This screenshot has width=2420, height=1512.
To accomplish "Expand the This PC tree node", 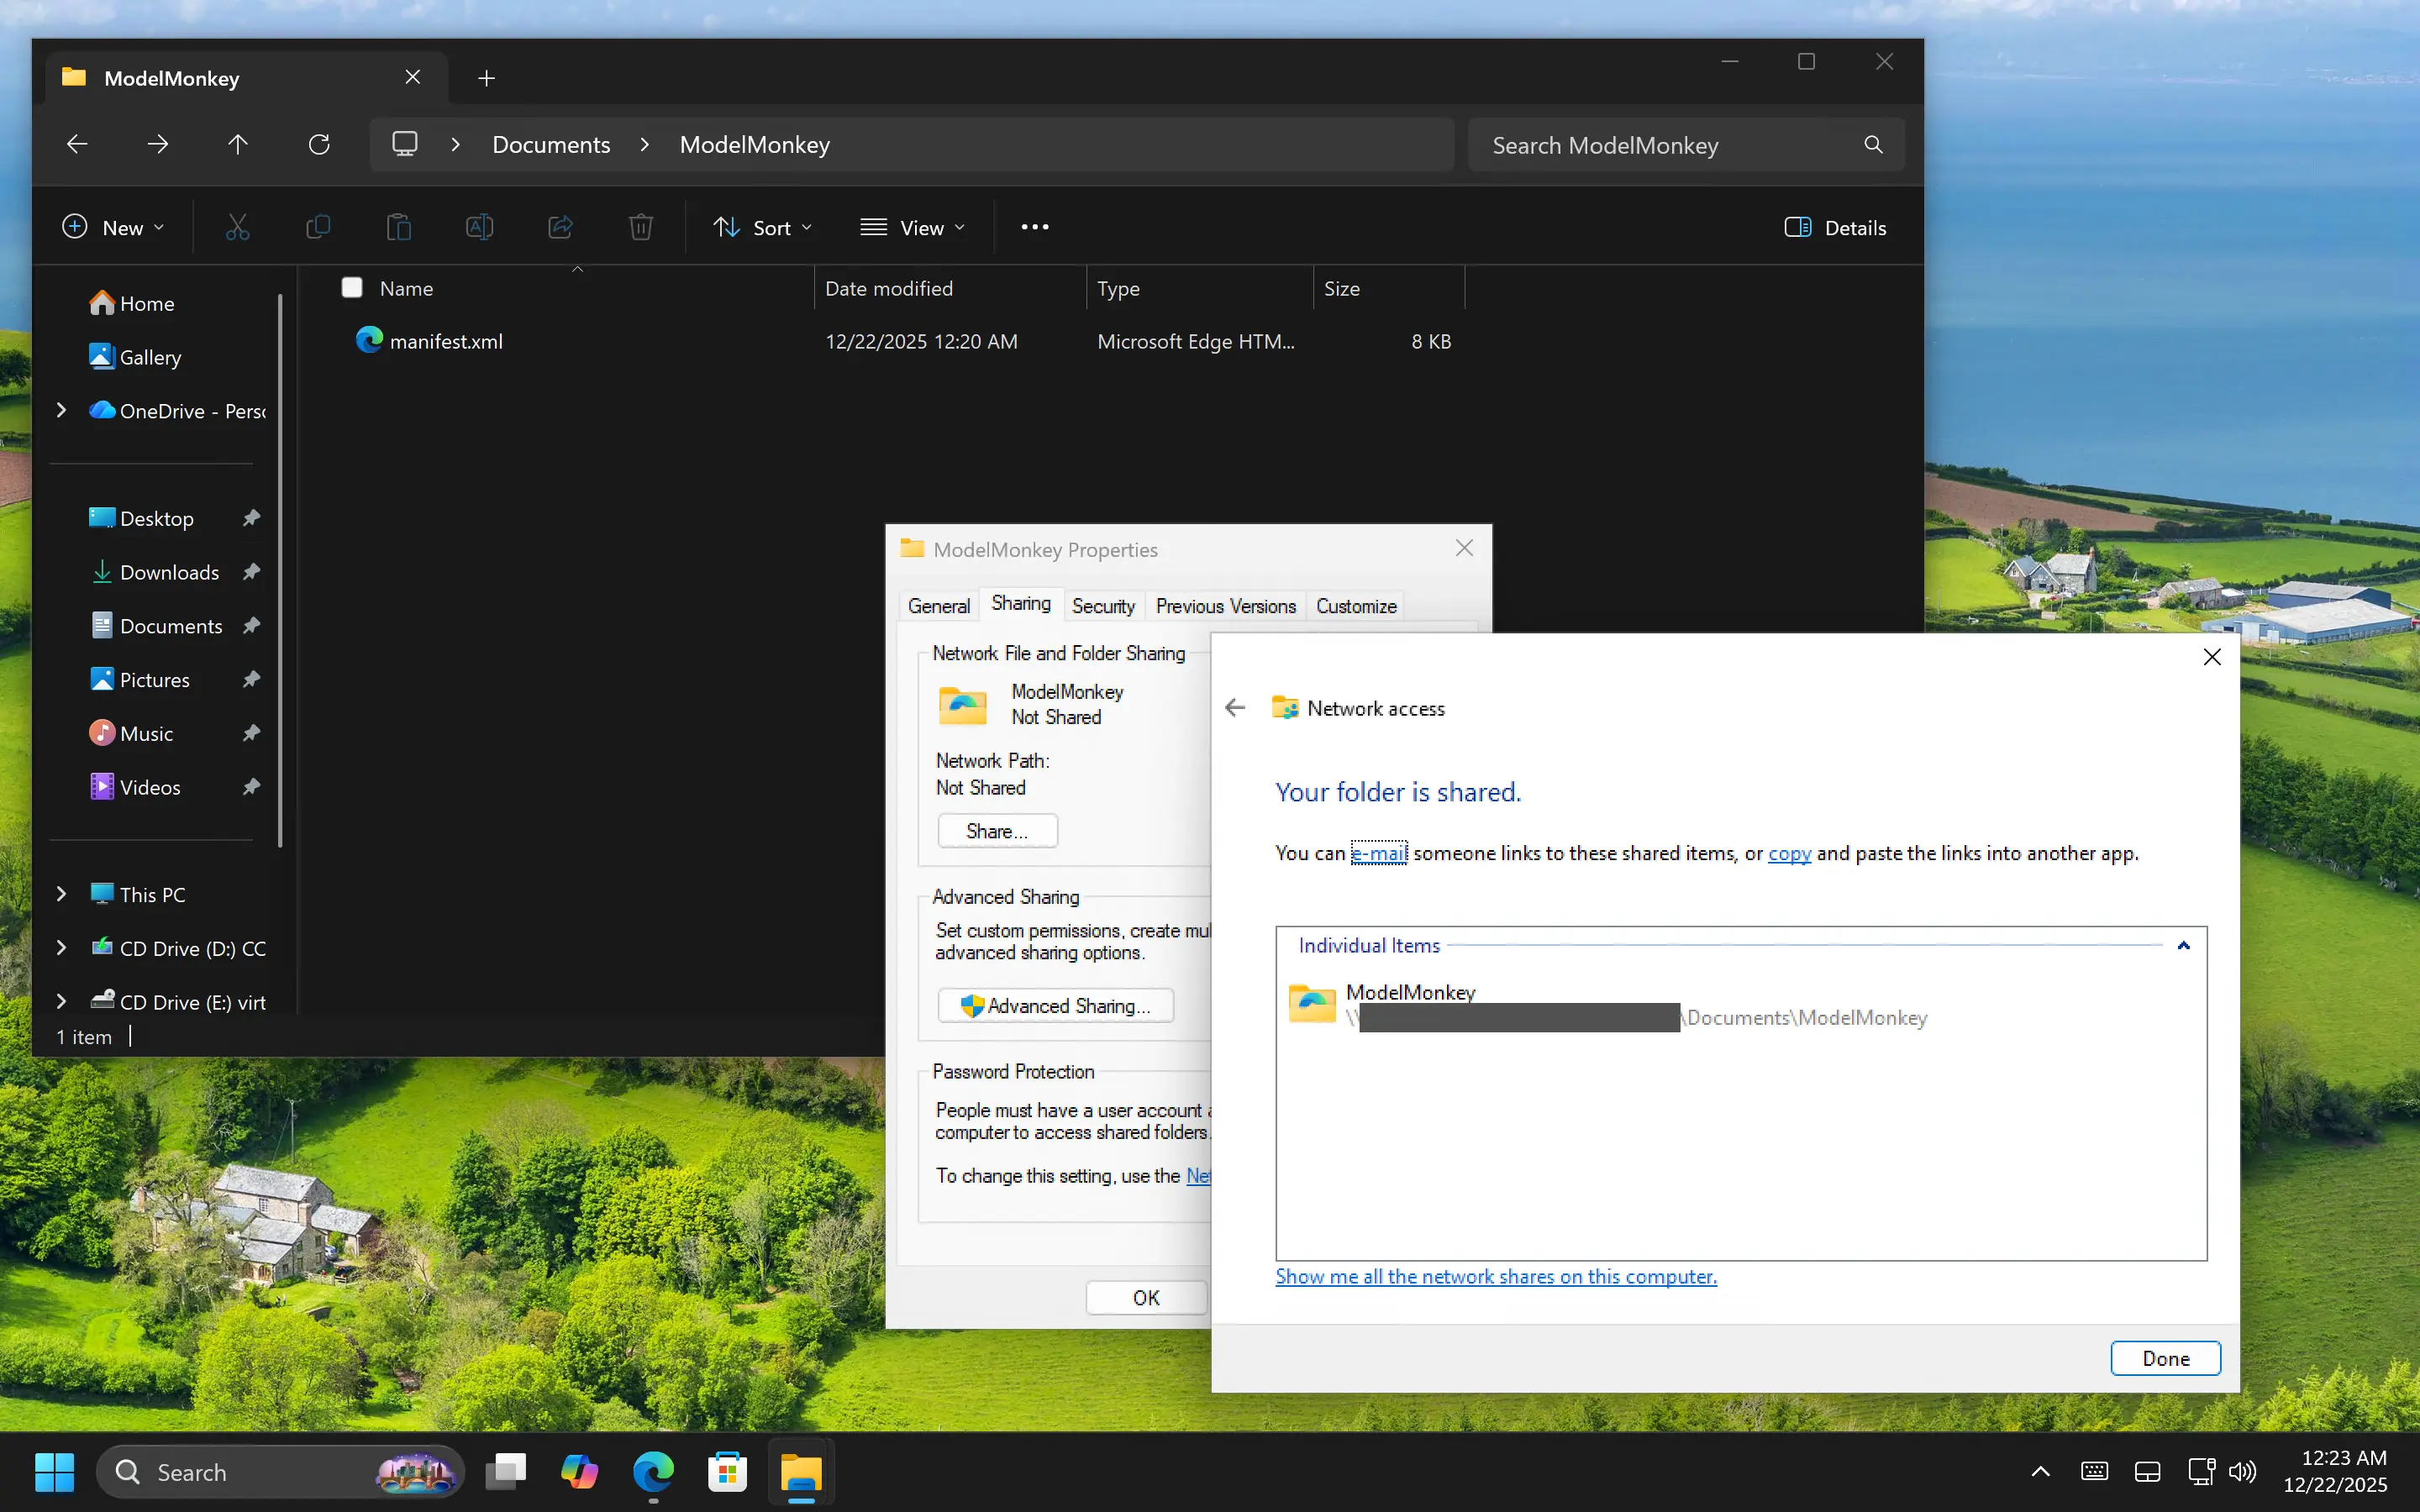I will [x=61, y=894].
